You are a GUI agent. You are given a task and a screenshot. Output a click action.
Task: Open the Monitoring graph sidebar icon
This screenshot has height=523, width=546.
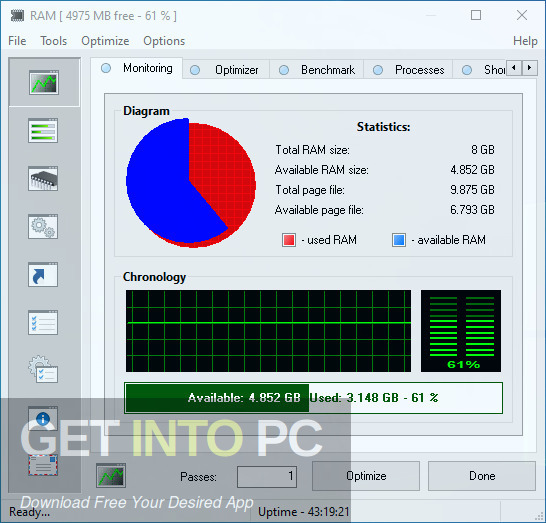(44, 82)
